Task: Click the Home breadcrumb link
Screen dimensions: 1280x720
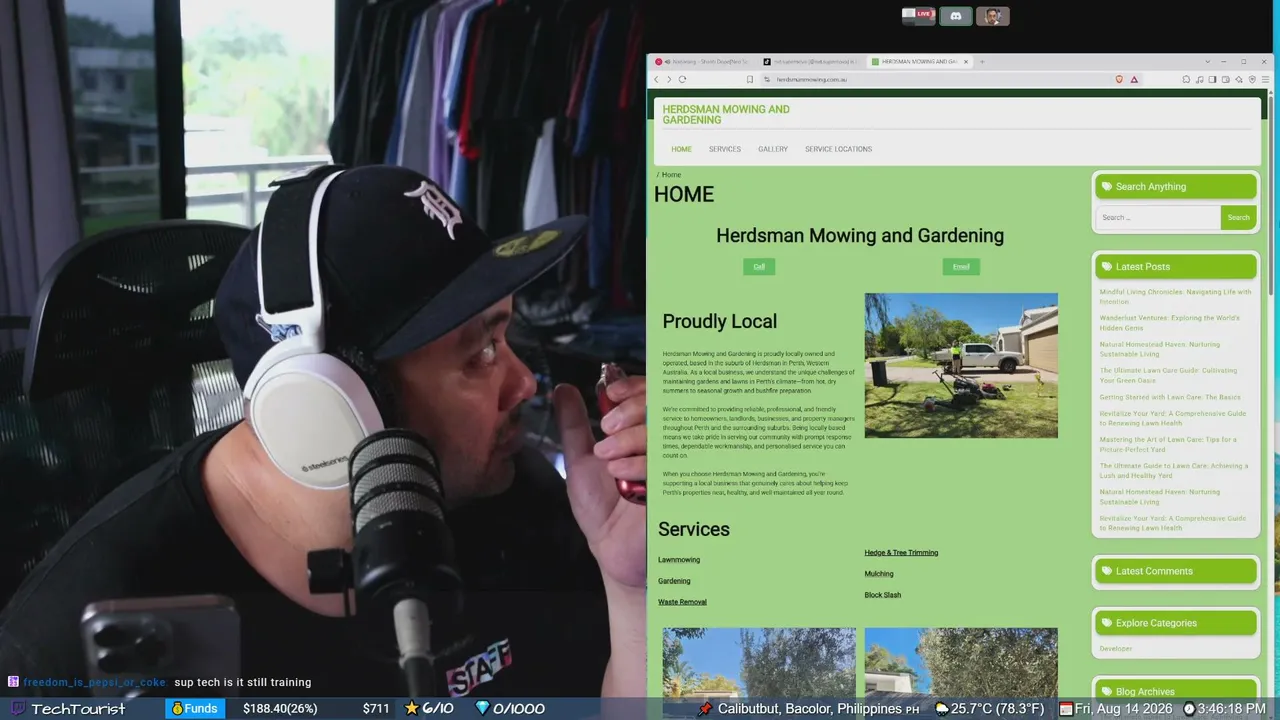Action: [671, 175]
